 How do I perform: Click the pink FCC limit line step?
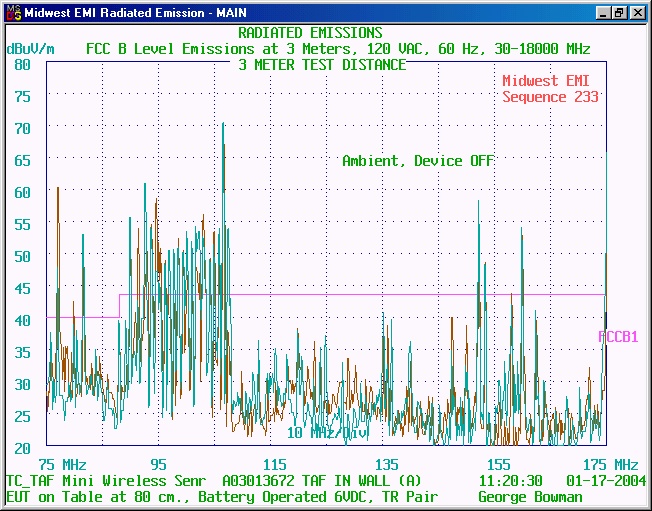pyautogui.click(x=120, y=305)
